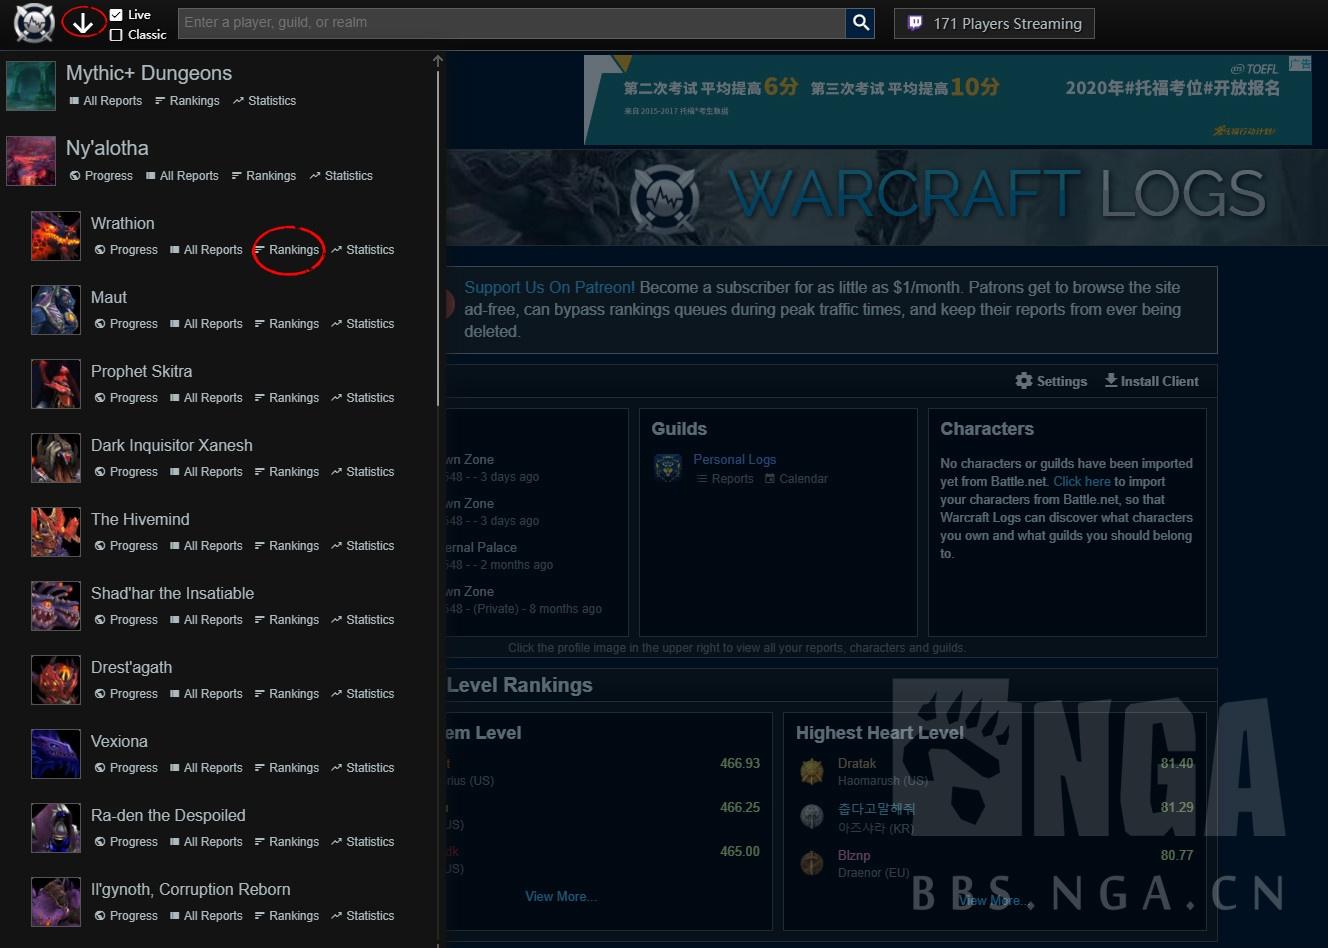Open Dark Inquisitor Xanesh Rankings
This screenshot has width=1328, height=948.
tap(287, 472)
